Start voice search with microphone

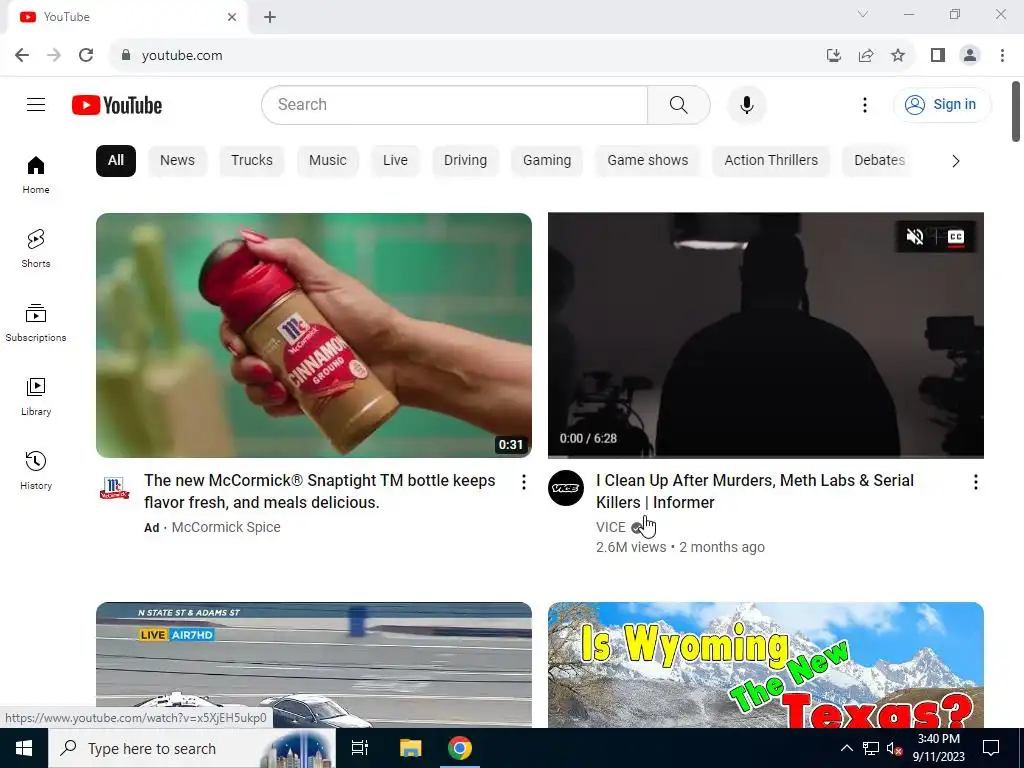[746, 104]
